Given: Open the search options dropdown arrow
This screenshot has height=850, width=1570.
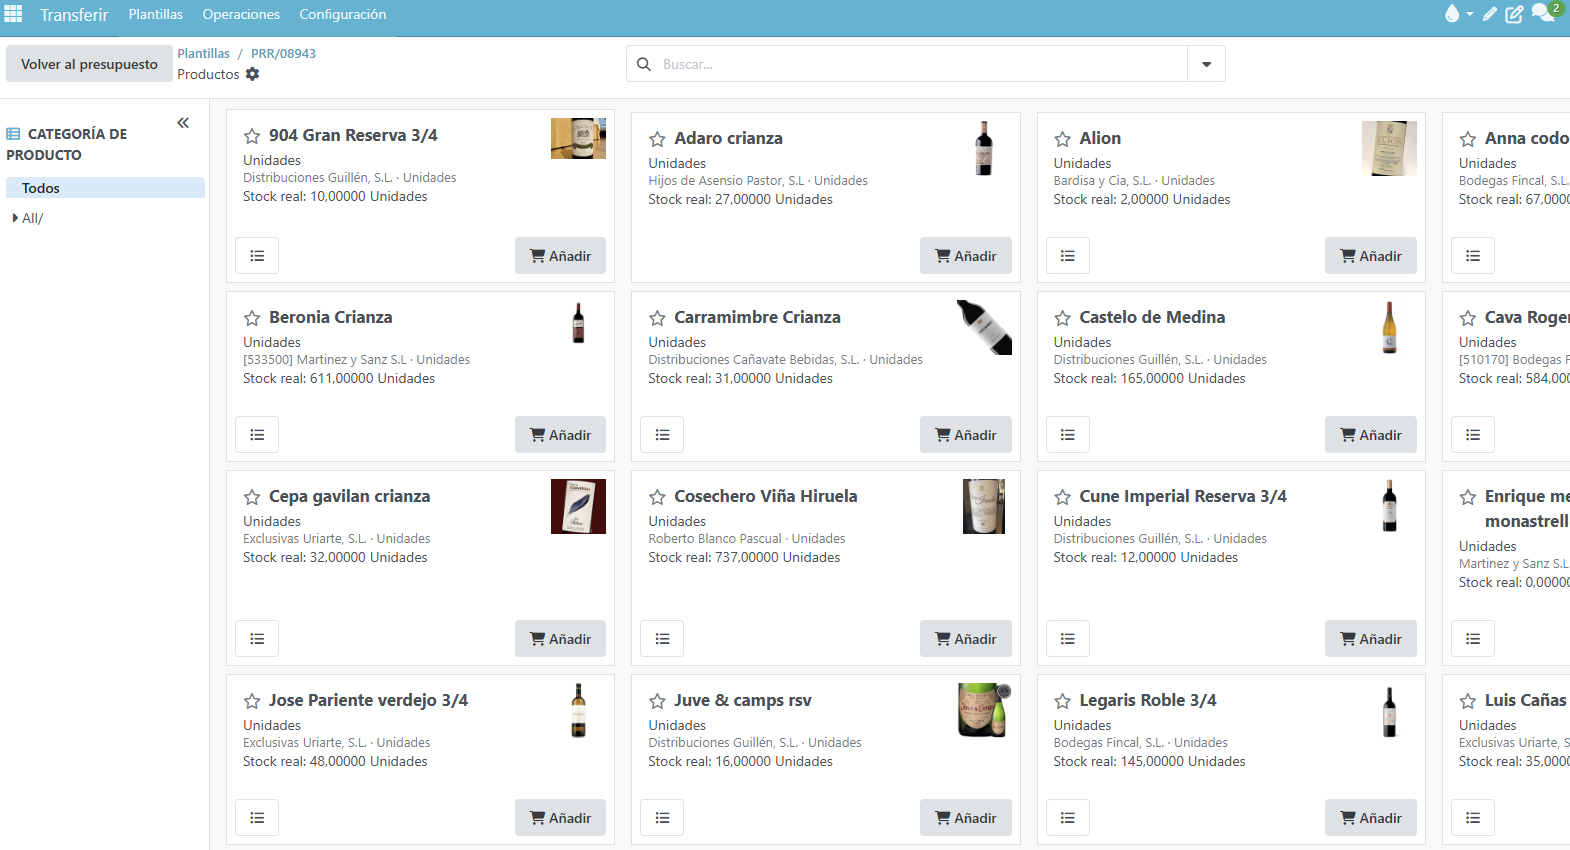Looking at the screenshot, I should [1206, 64].
